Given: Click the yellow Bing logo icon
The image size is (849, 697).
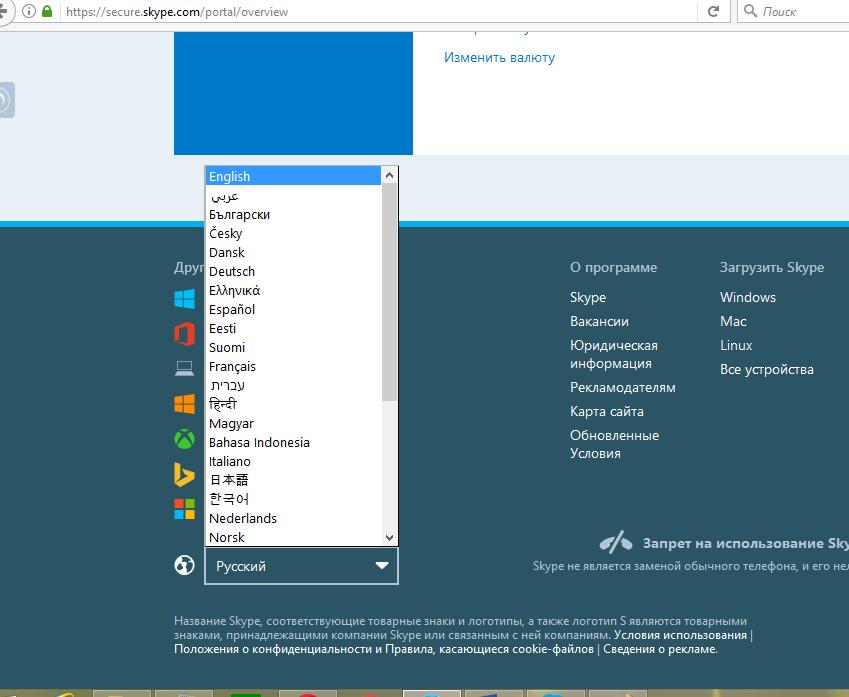Looking at the screenshot, I should point(184,474).
